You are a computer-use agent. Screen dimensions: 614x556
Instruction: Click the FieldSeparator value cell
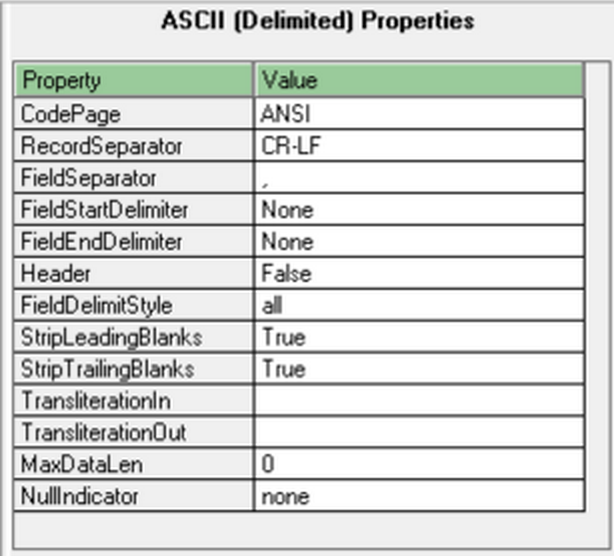pos(418,177)
